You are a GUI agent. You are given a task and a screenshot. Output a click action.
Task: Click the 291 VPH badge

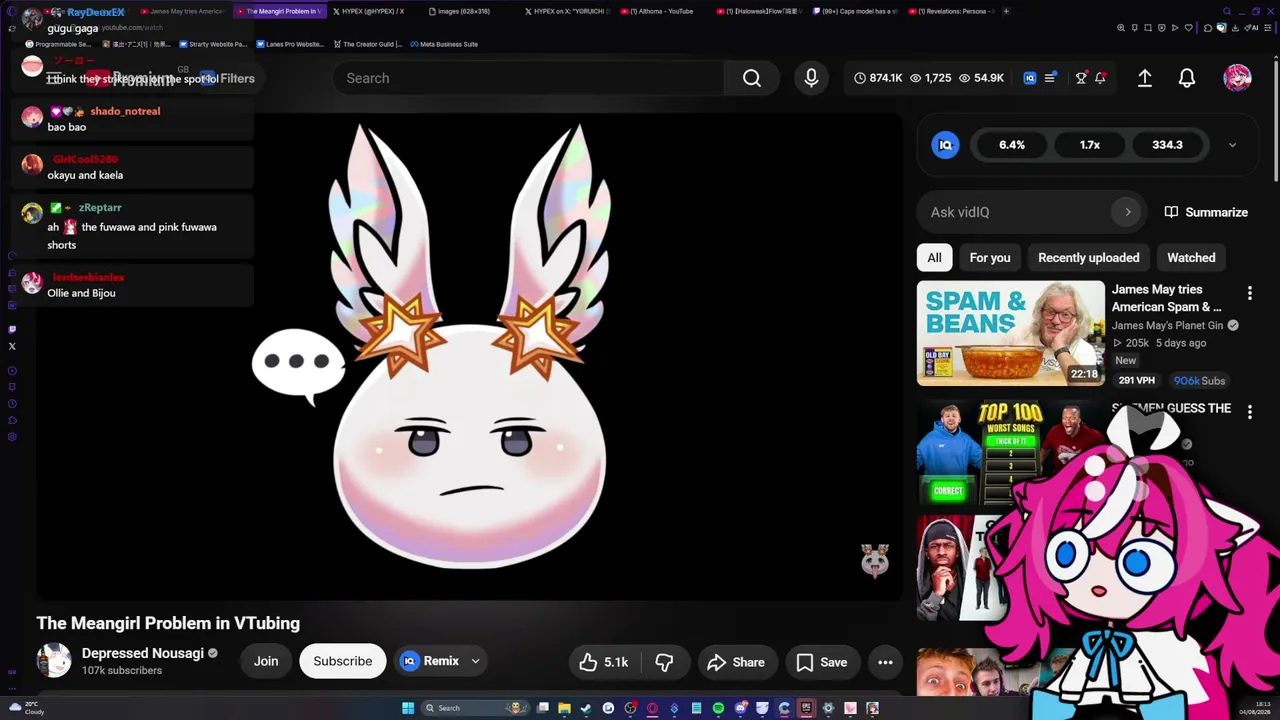coord(1137,381)
